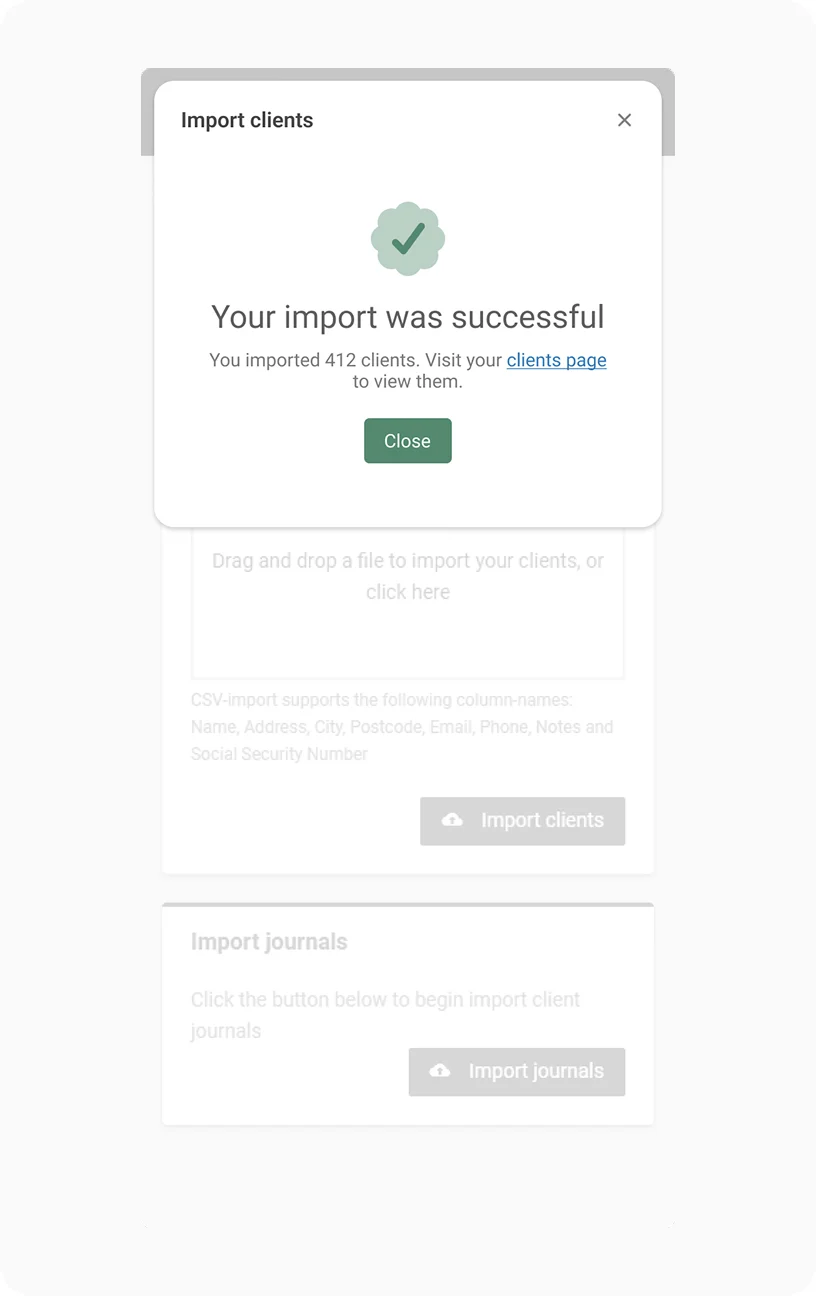Screen dimensions: 816x1296
Task: Click the cloud upload icon beside Import clients
Action: tap(453, 820)
